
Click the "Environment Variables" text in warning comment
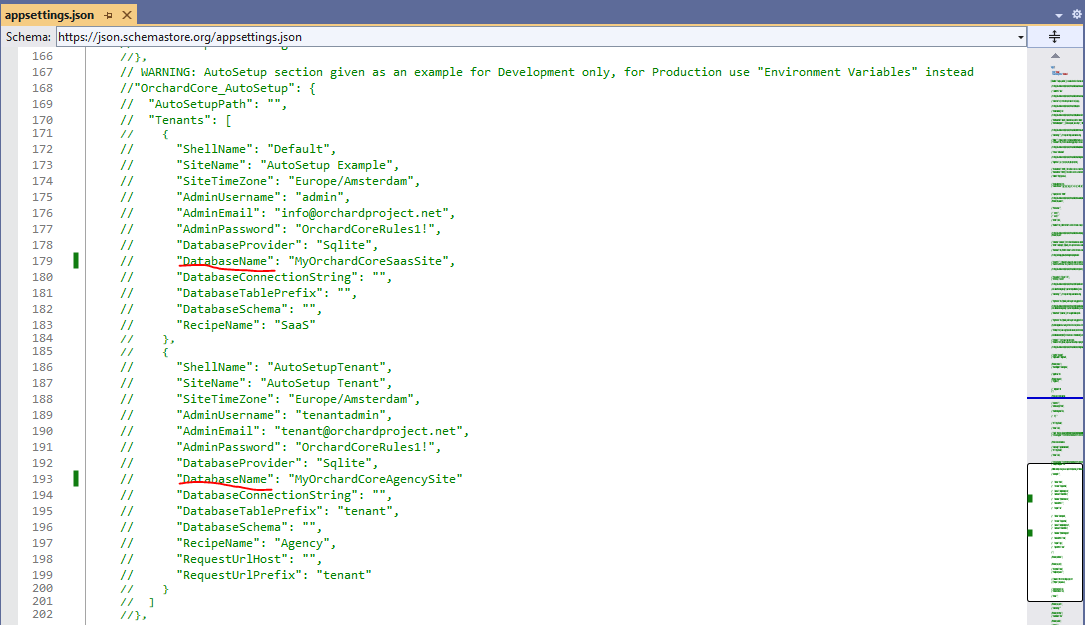(837, 72)
